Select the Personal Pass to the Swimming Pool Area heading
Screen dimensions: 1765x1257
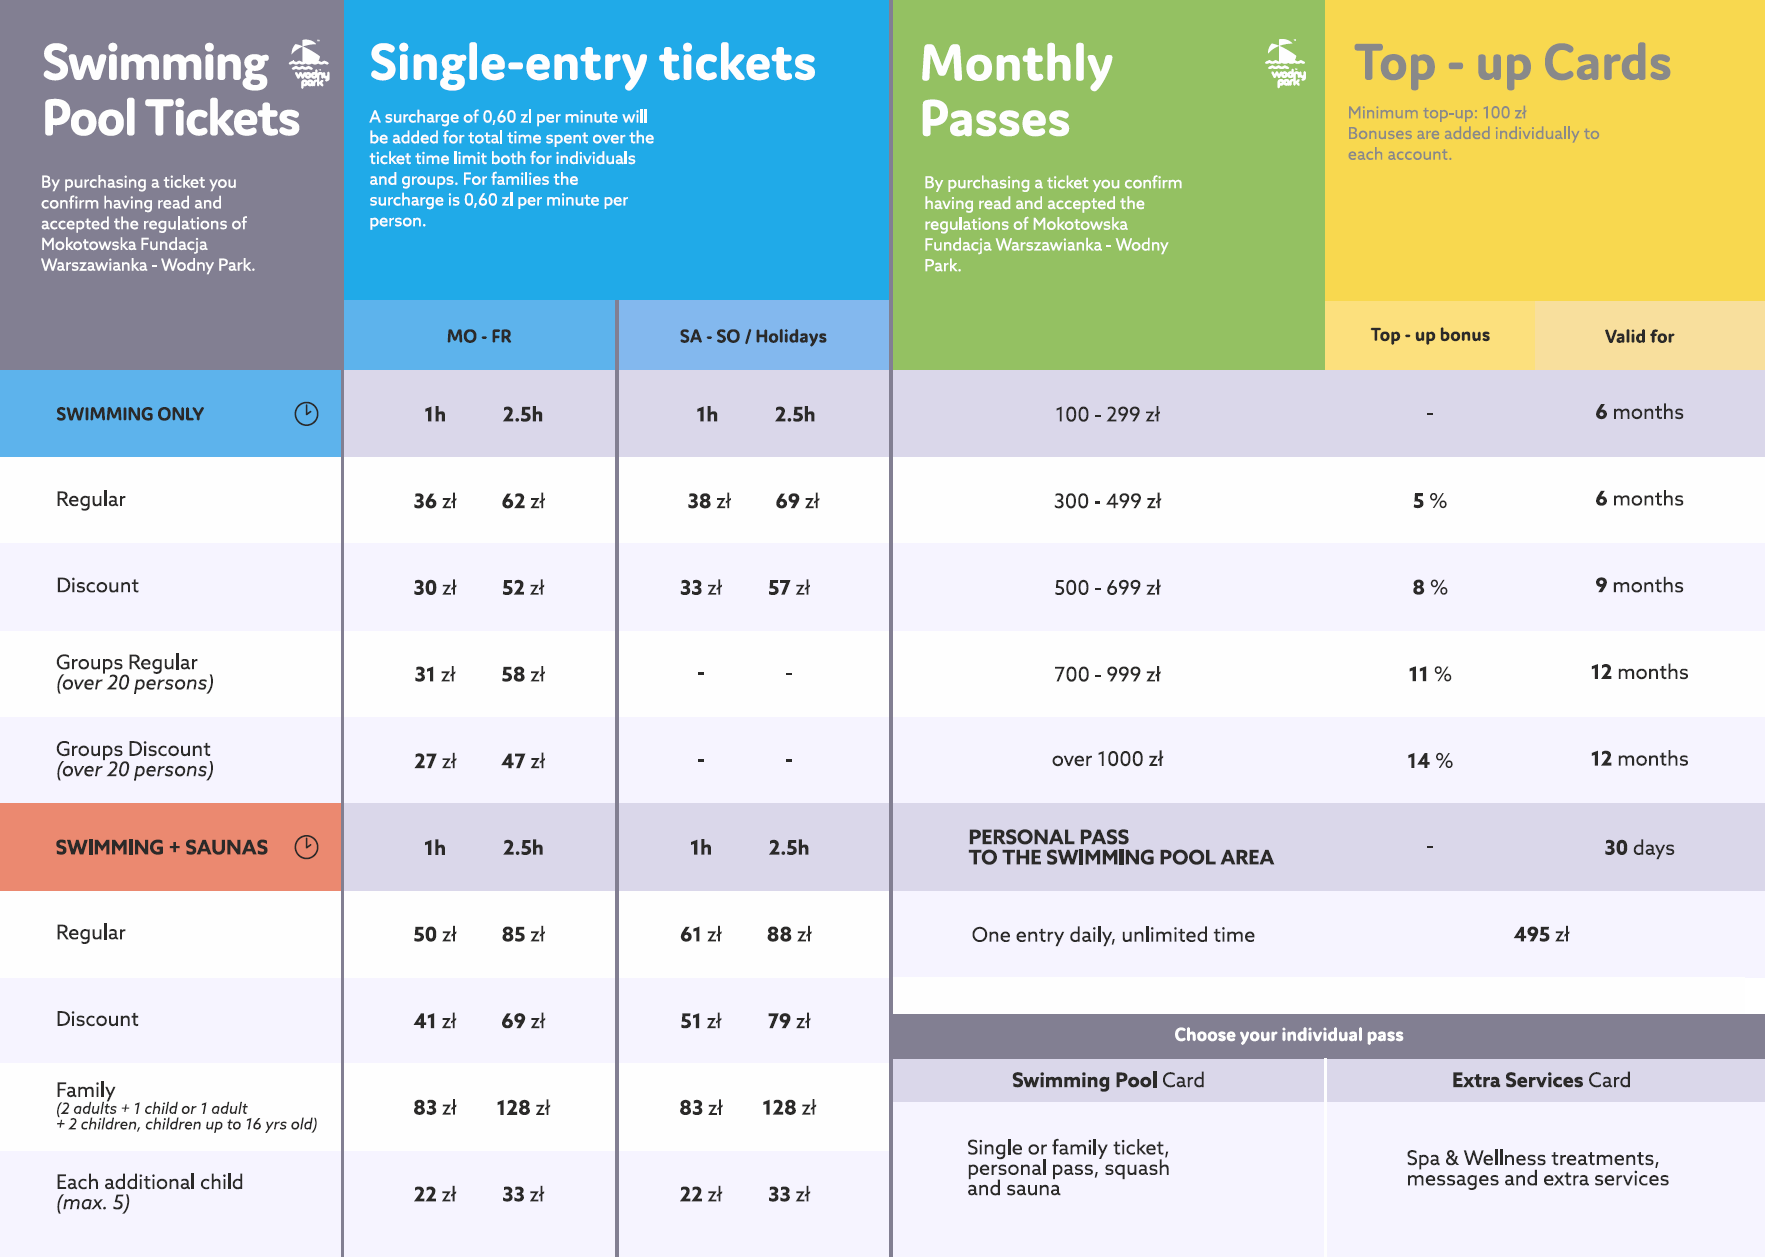pyautogui.click(x=1120, y=847)
